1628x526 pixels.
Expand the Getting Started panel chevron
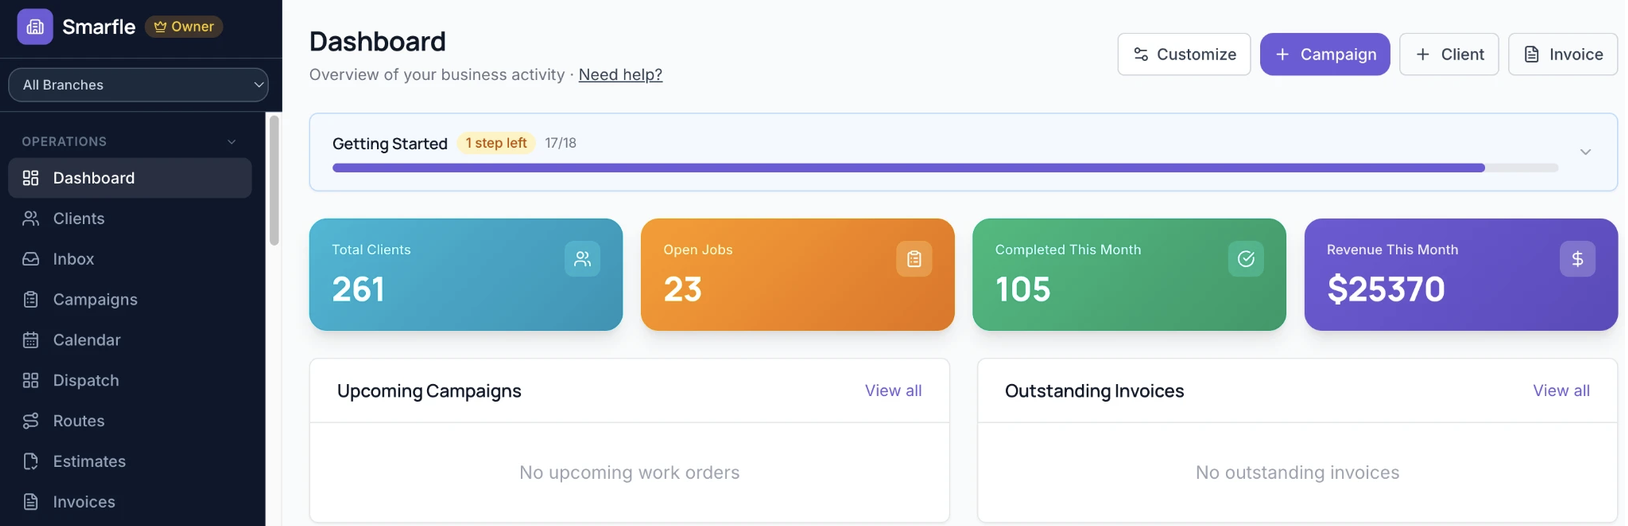[1585, 152]
